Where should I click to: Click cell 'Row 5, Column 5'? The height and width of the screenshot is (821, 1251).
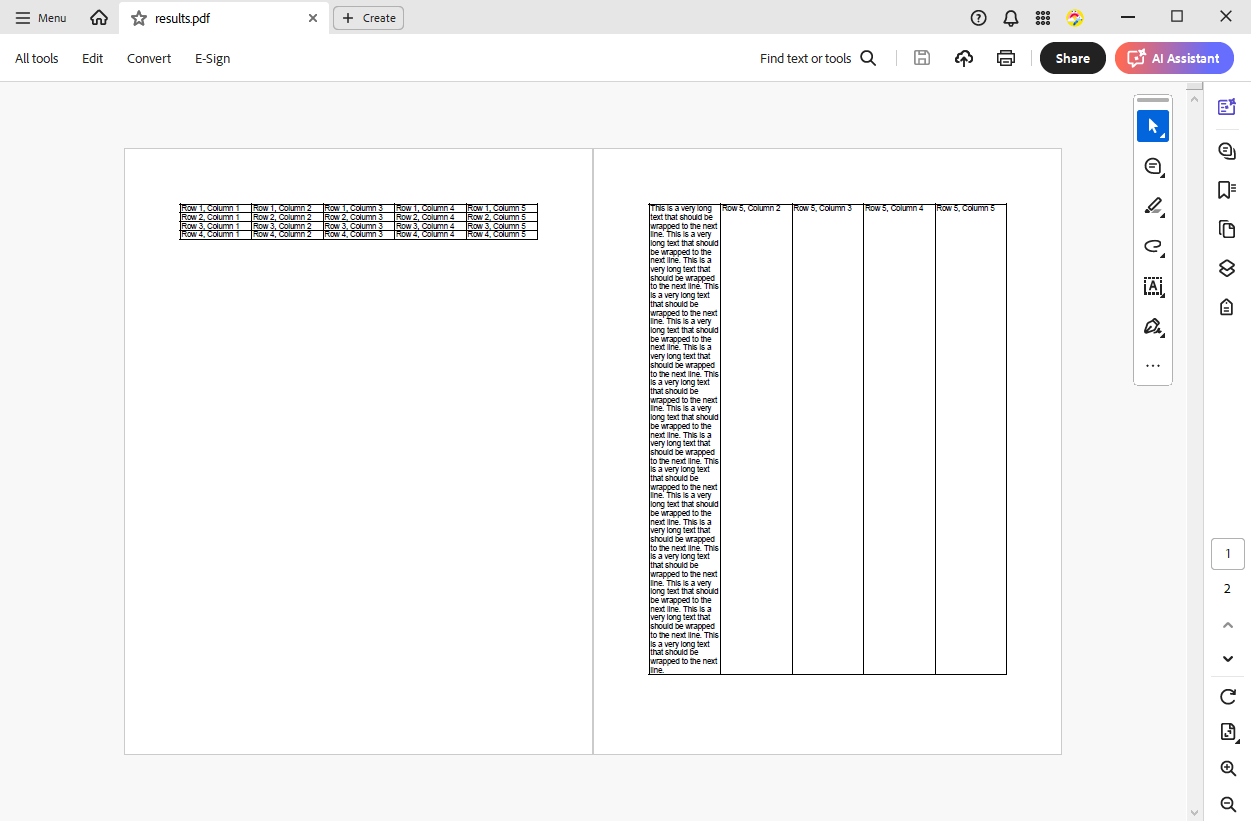pos(971,439)
